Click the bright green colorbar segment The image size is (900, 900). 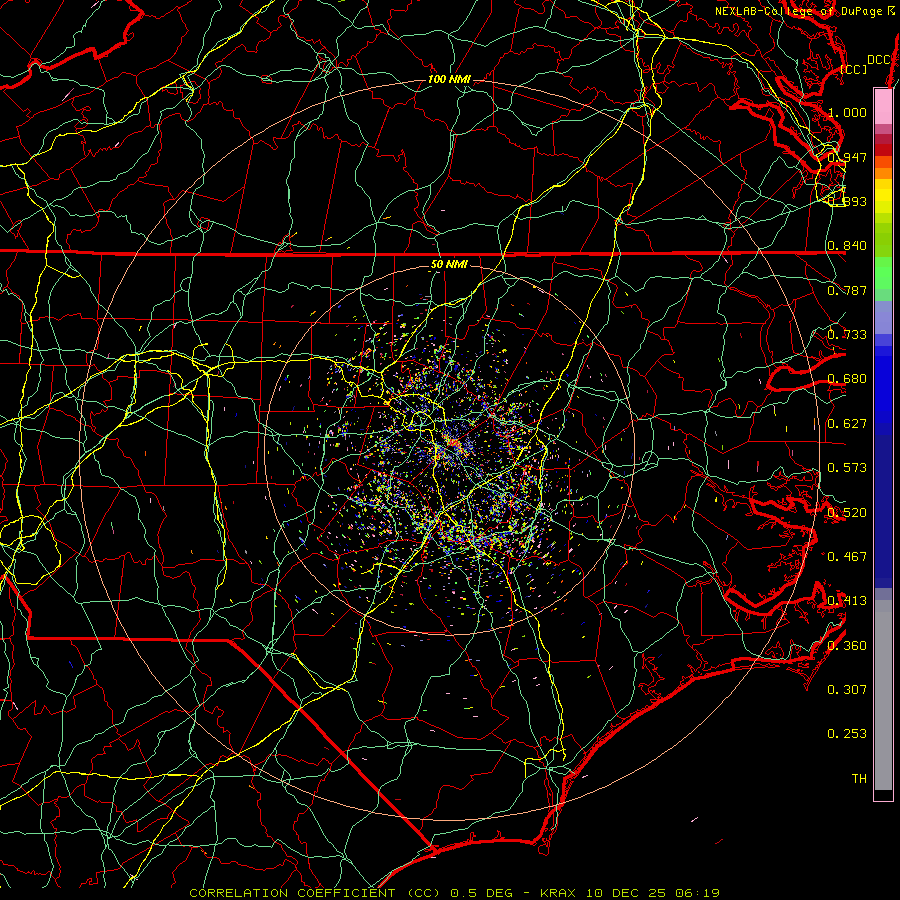883,273
